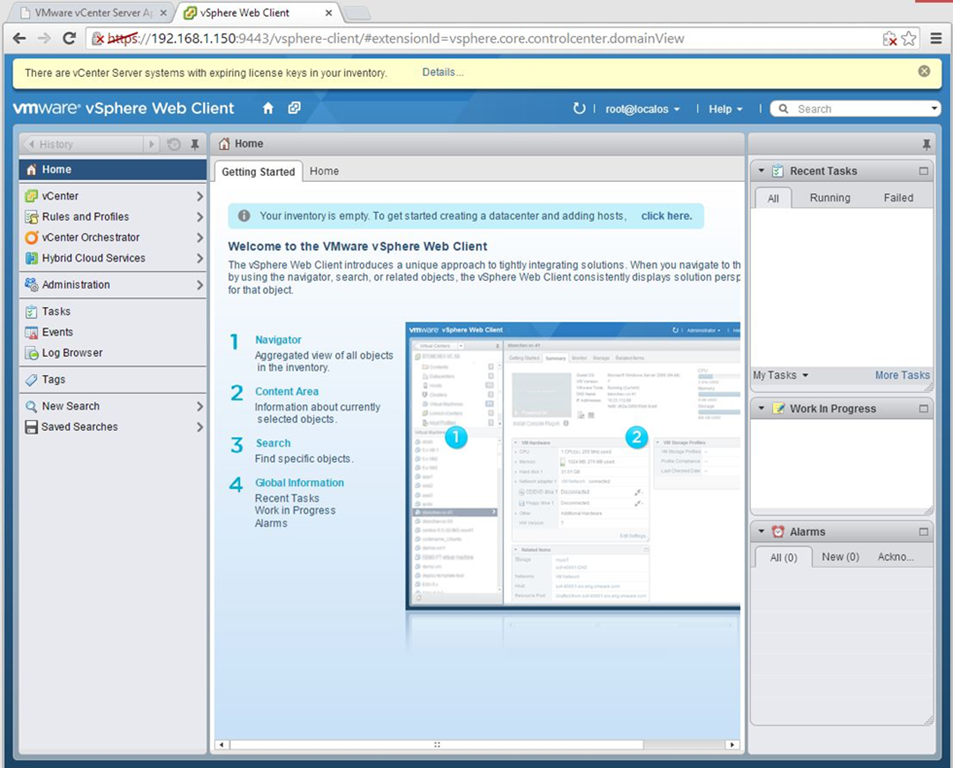Switch to the Home tab in content area
Viewport: 953px width, 768px height.
[325, 171]
